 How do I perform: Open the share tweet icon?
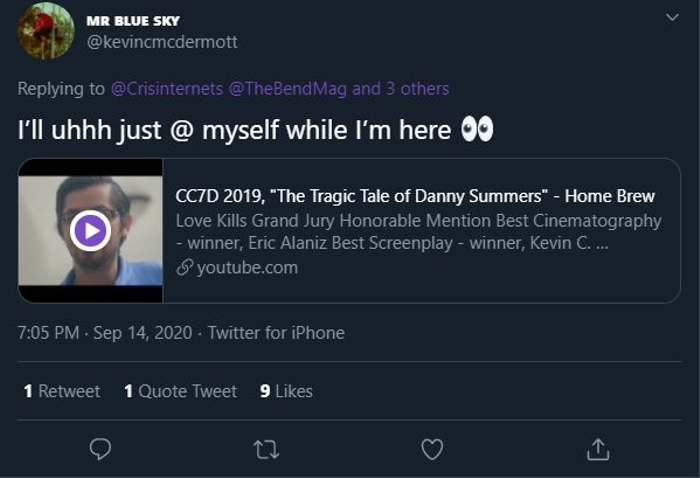pos(597,449)
